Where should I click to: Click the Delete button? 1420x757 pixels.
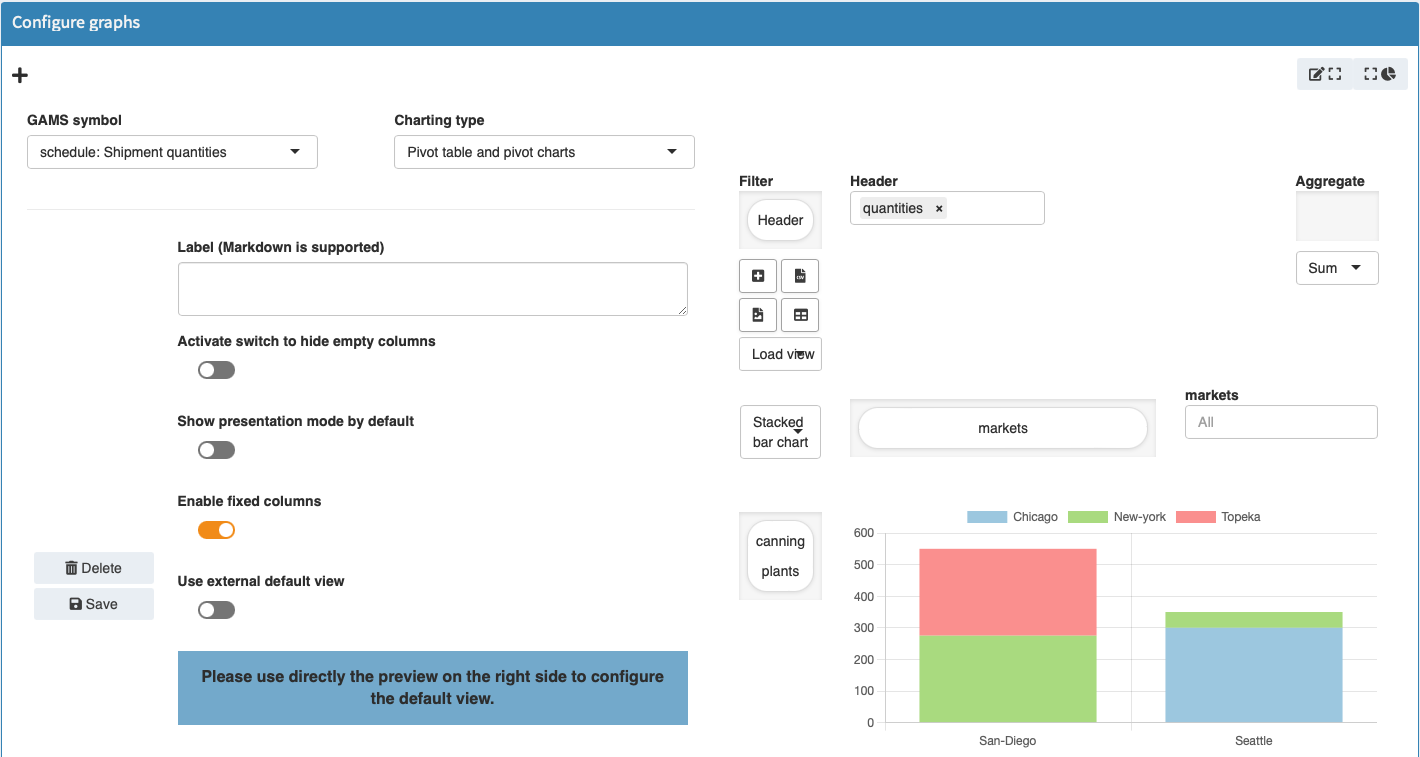click(94, 568)
